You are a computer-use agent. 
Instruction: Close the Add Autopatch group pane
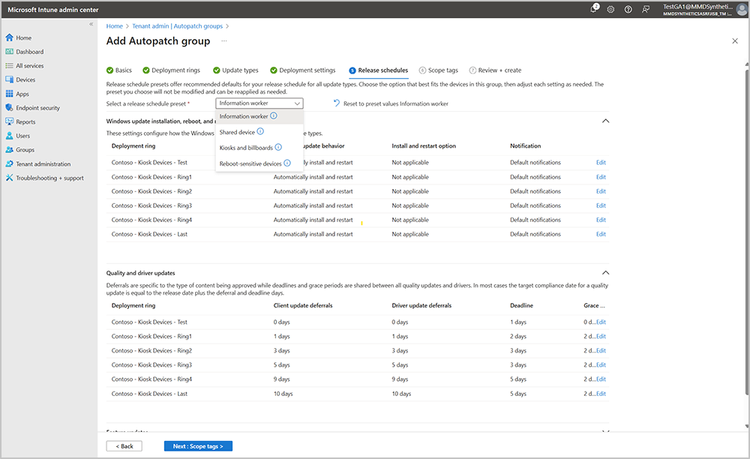coord(735,41)
